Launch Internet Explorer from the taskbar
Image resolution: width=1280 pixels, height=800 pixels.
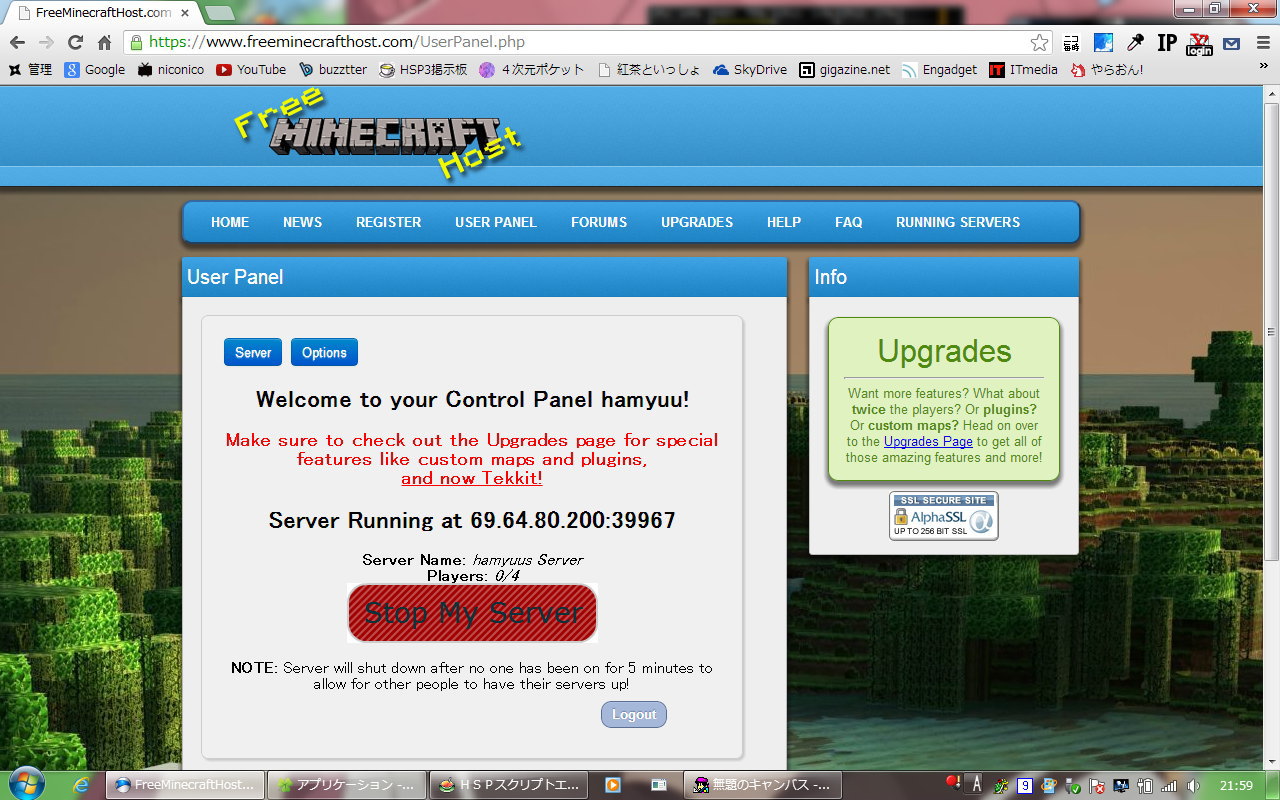coord(82,785)
